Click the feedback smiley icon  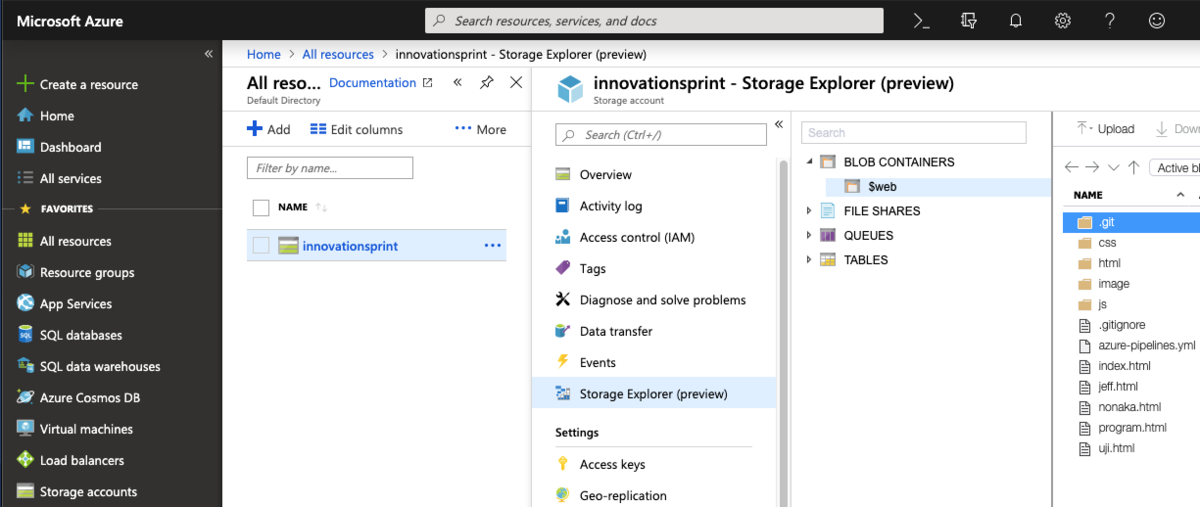(x=1157, y=21)
